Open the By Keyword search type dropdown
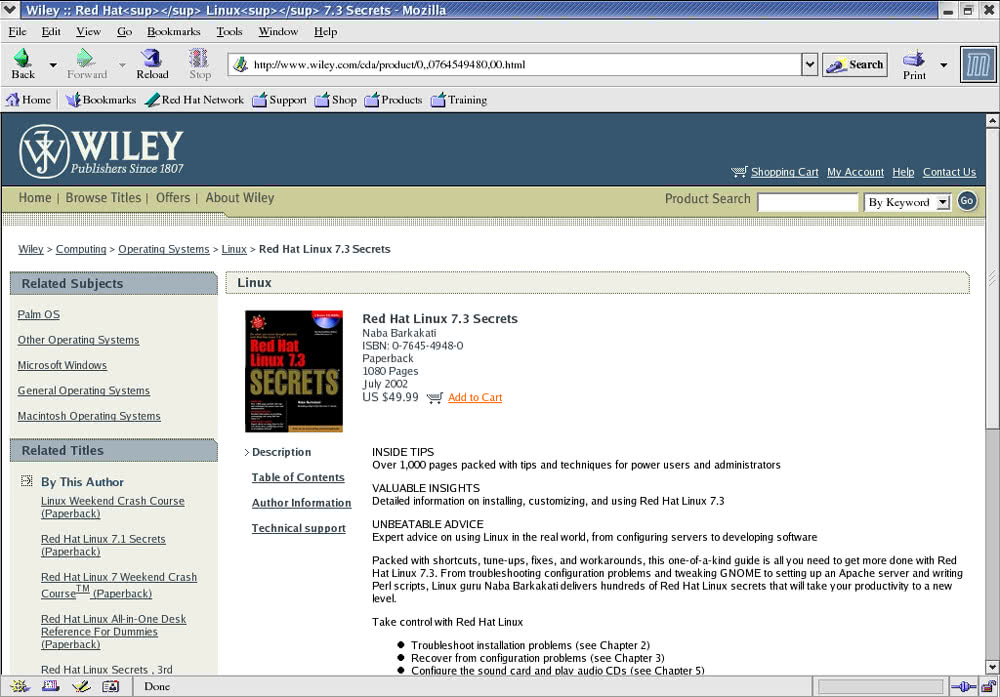 coord(908,202)
